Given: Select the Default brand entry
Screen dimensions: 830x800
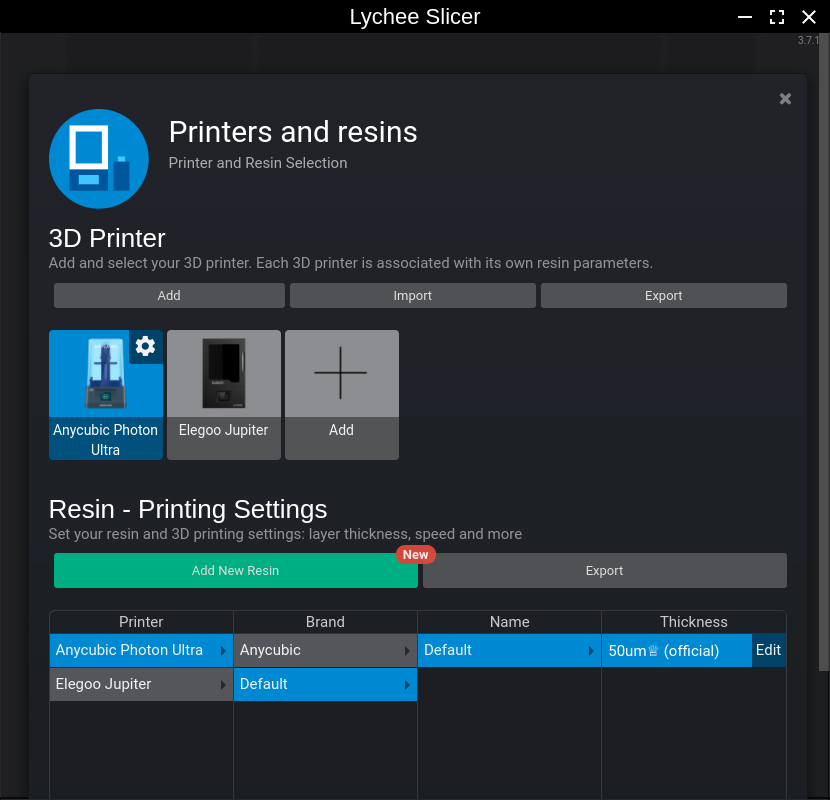Looking at the screenshot, I should click(316, 684).
